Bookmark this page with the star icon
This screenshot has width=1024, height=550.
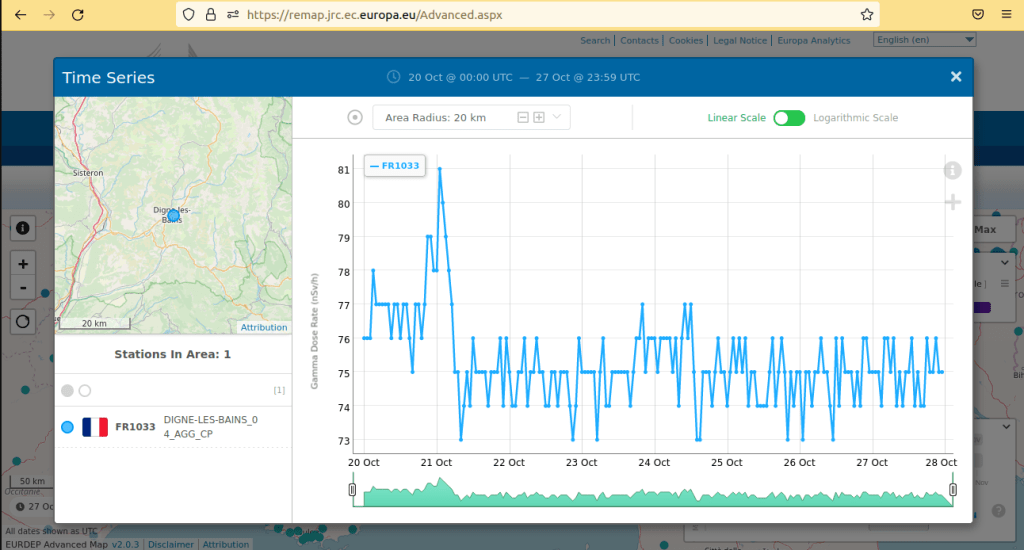click(x=867, y=15)
